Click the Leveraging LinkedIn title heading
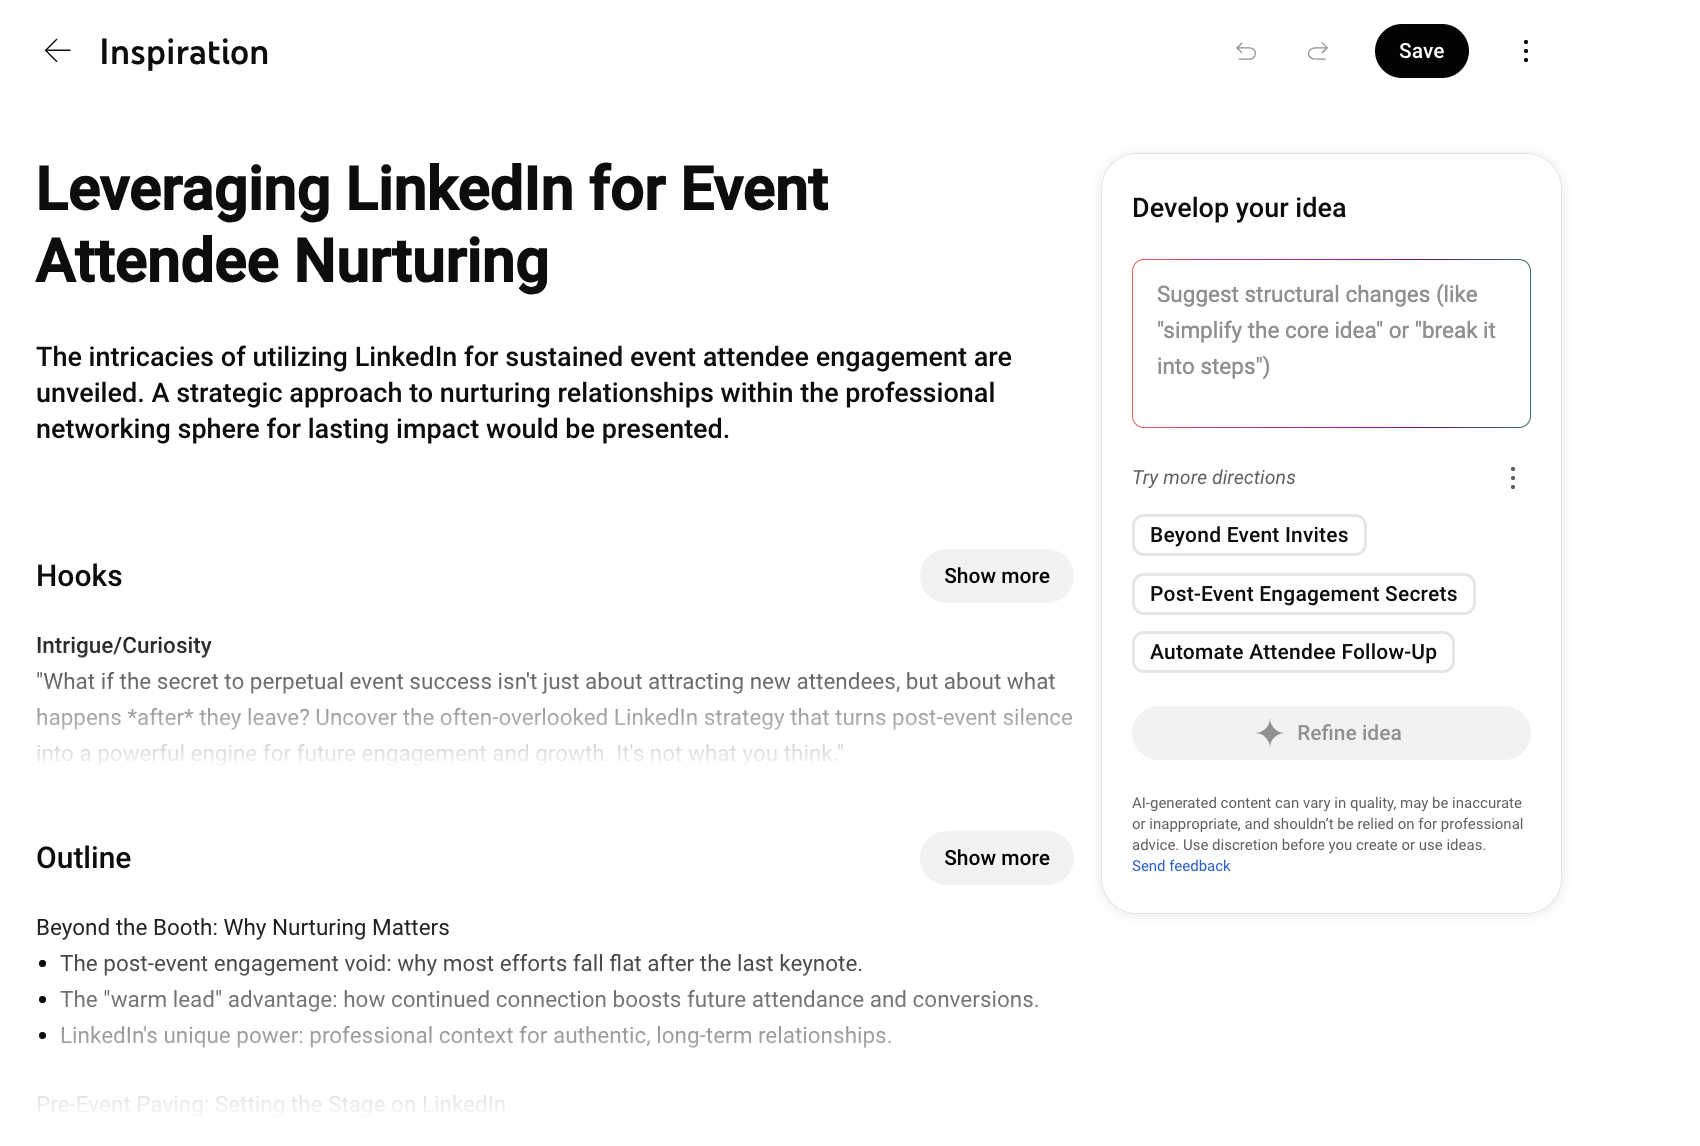The height and width of the screenshot is (1146, 1700). click(432, 225)
